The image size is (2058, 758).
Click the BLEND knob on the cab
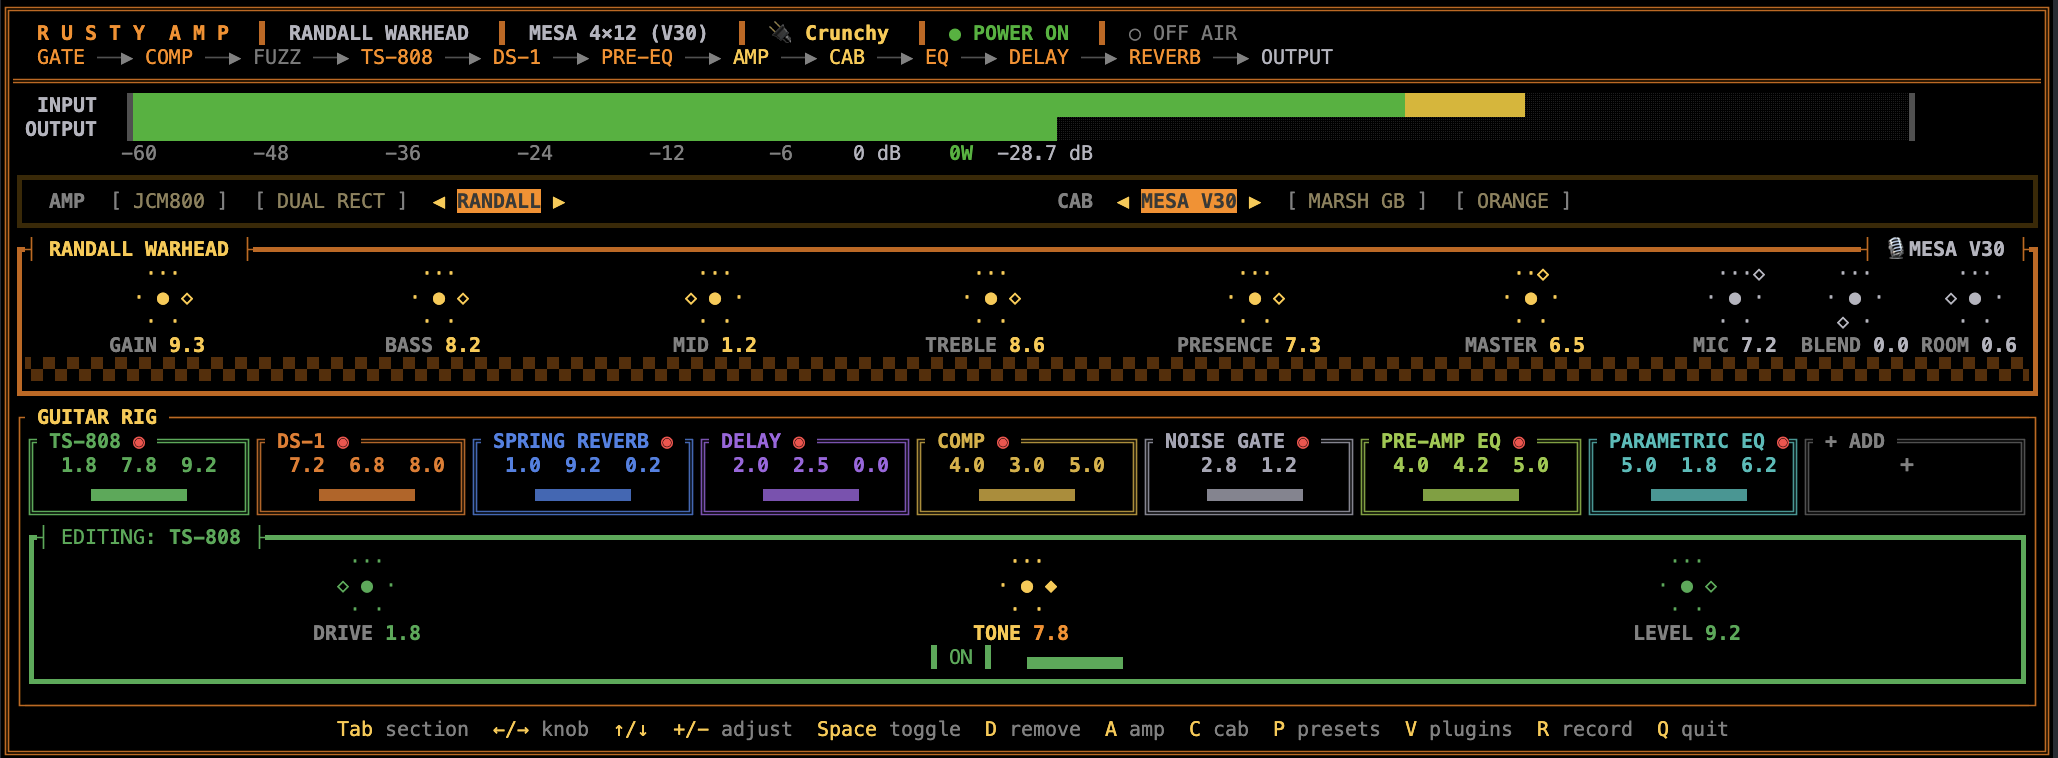pos(1855,298)
